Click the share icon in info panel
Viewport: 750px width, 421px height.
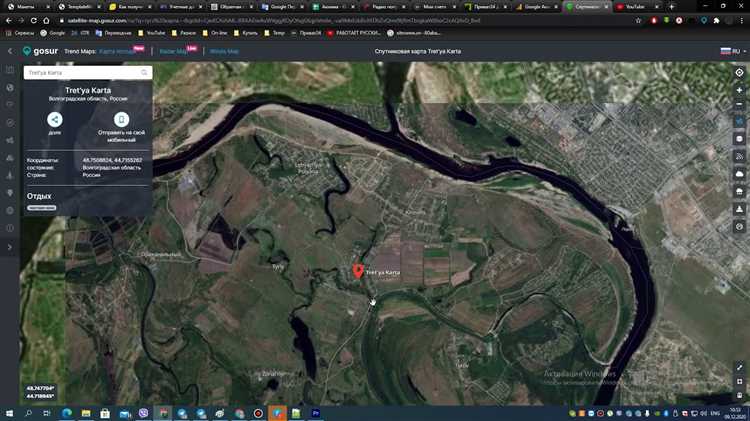pos(54,119)
